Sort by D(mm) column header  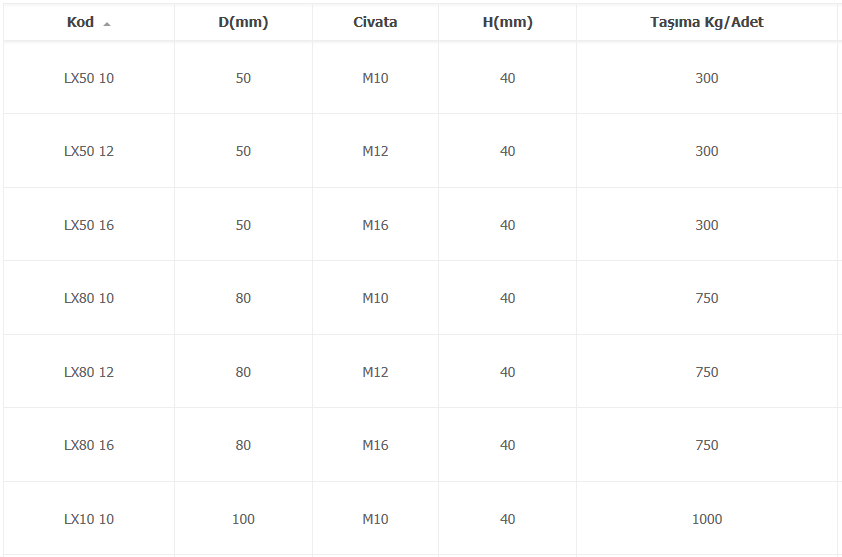[243, 22]
